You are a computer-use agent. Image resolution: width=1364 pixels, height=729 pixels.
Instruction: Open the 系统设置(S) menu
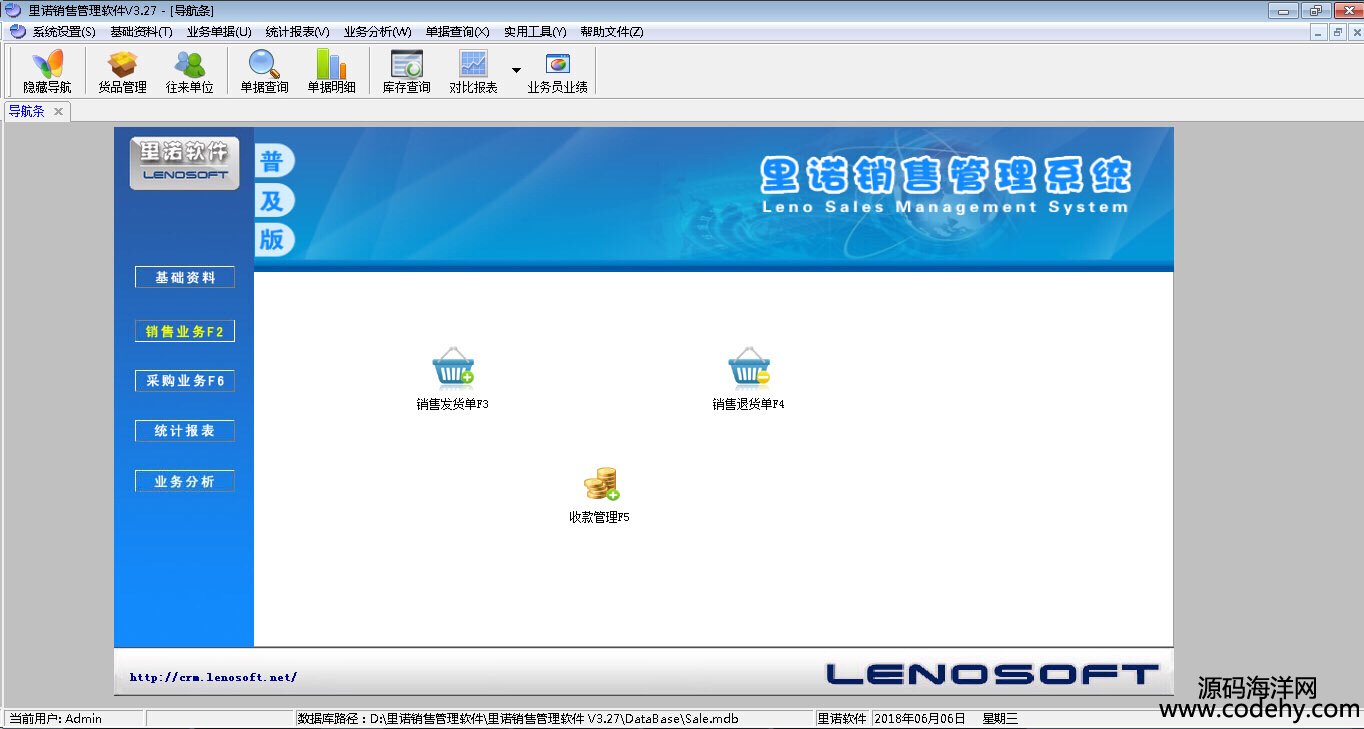64,32
